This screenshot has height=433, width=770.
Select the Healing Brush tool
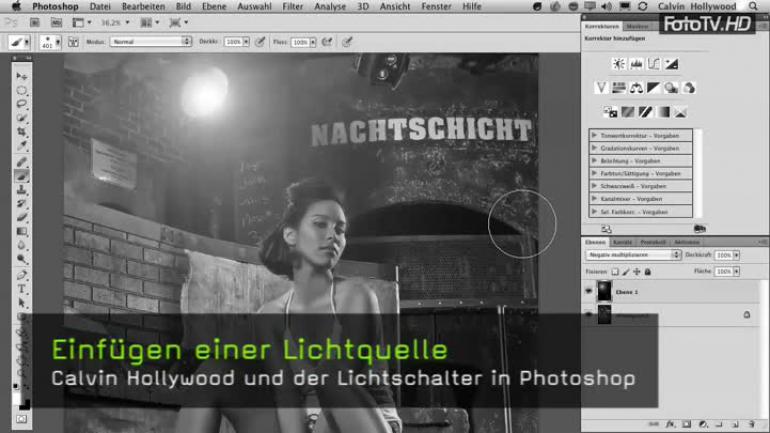pos(22,162)
